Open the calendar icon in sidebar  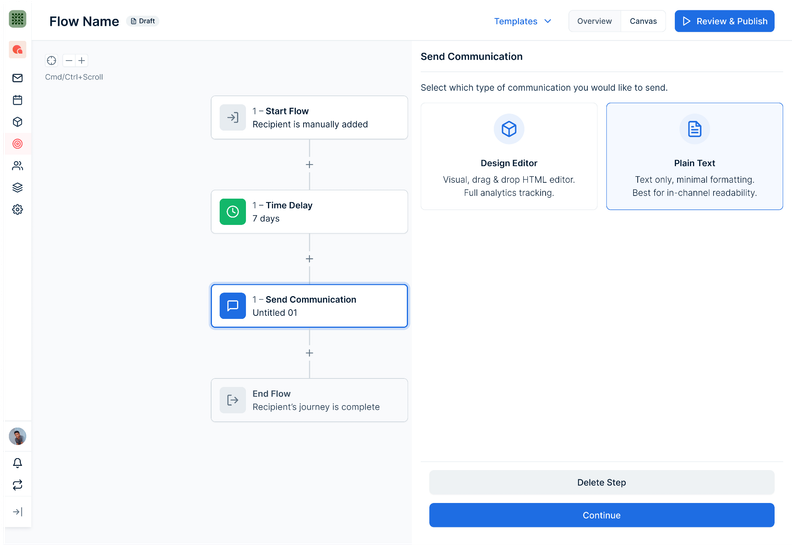click(18, 100)
